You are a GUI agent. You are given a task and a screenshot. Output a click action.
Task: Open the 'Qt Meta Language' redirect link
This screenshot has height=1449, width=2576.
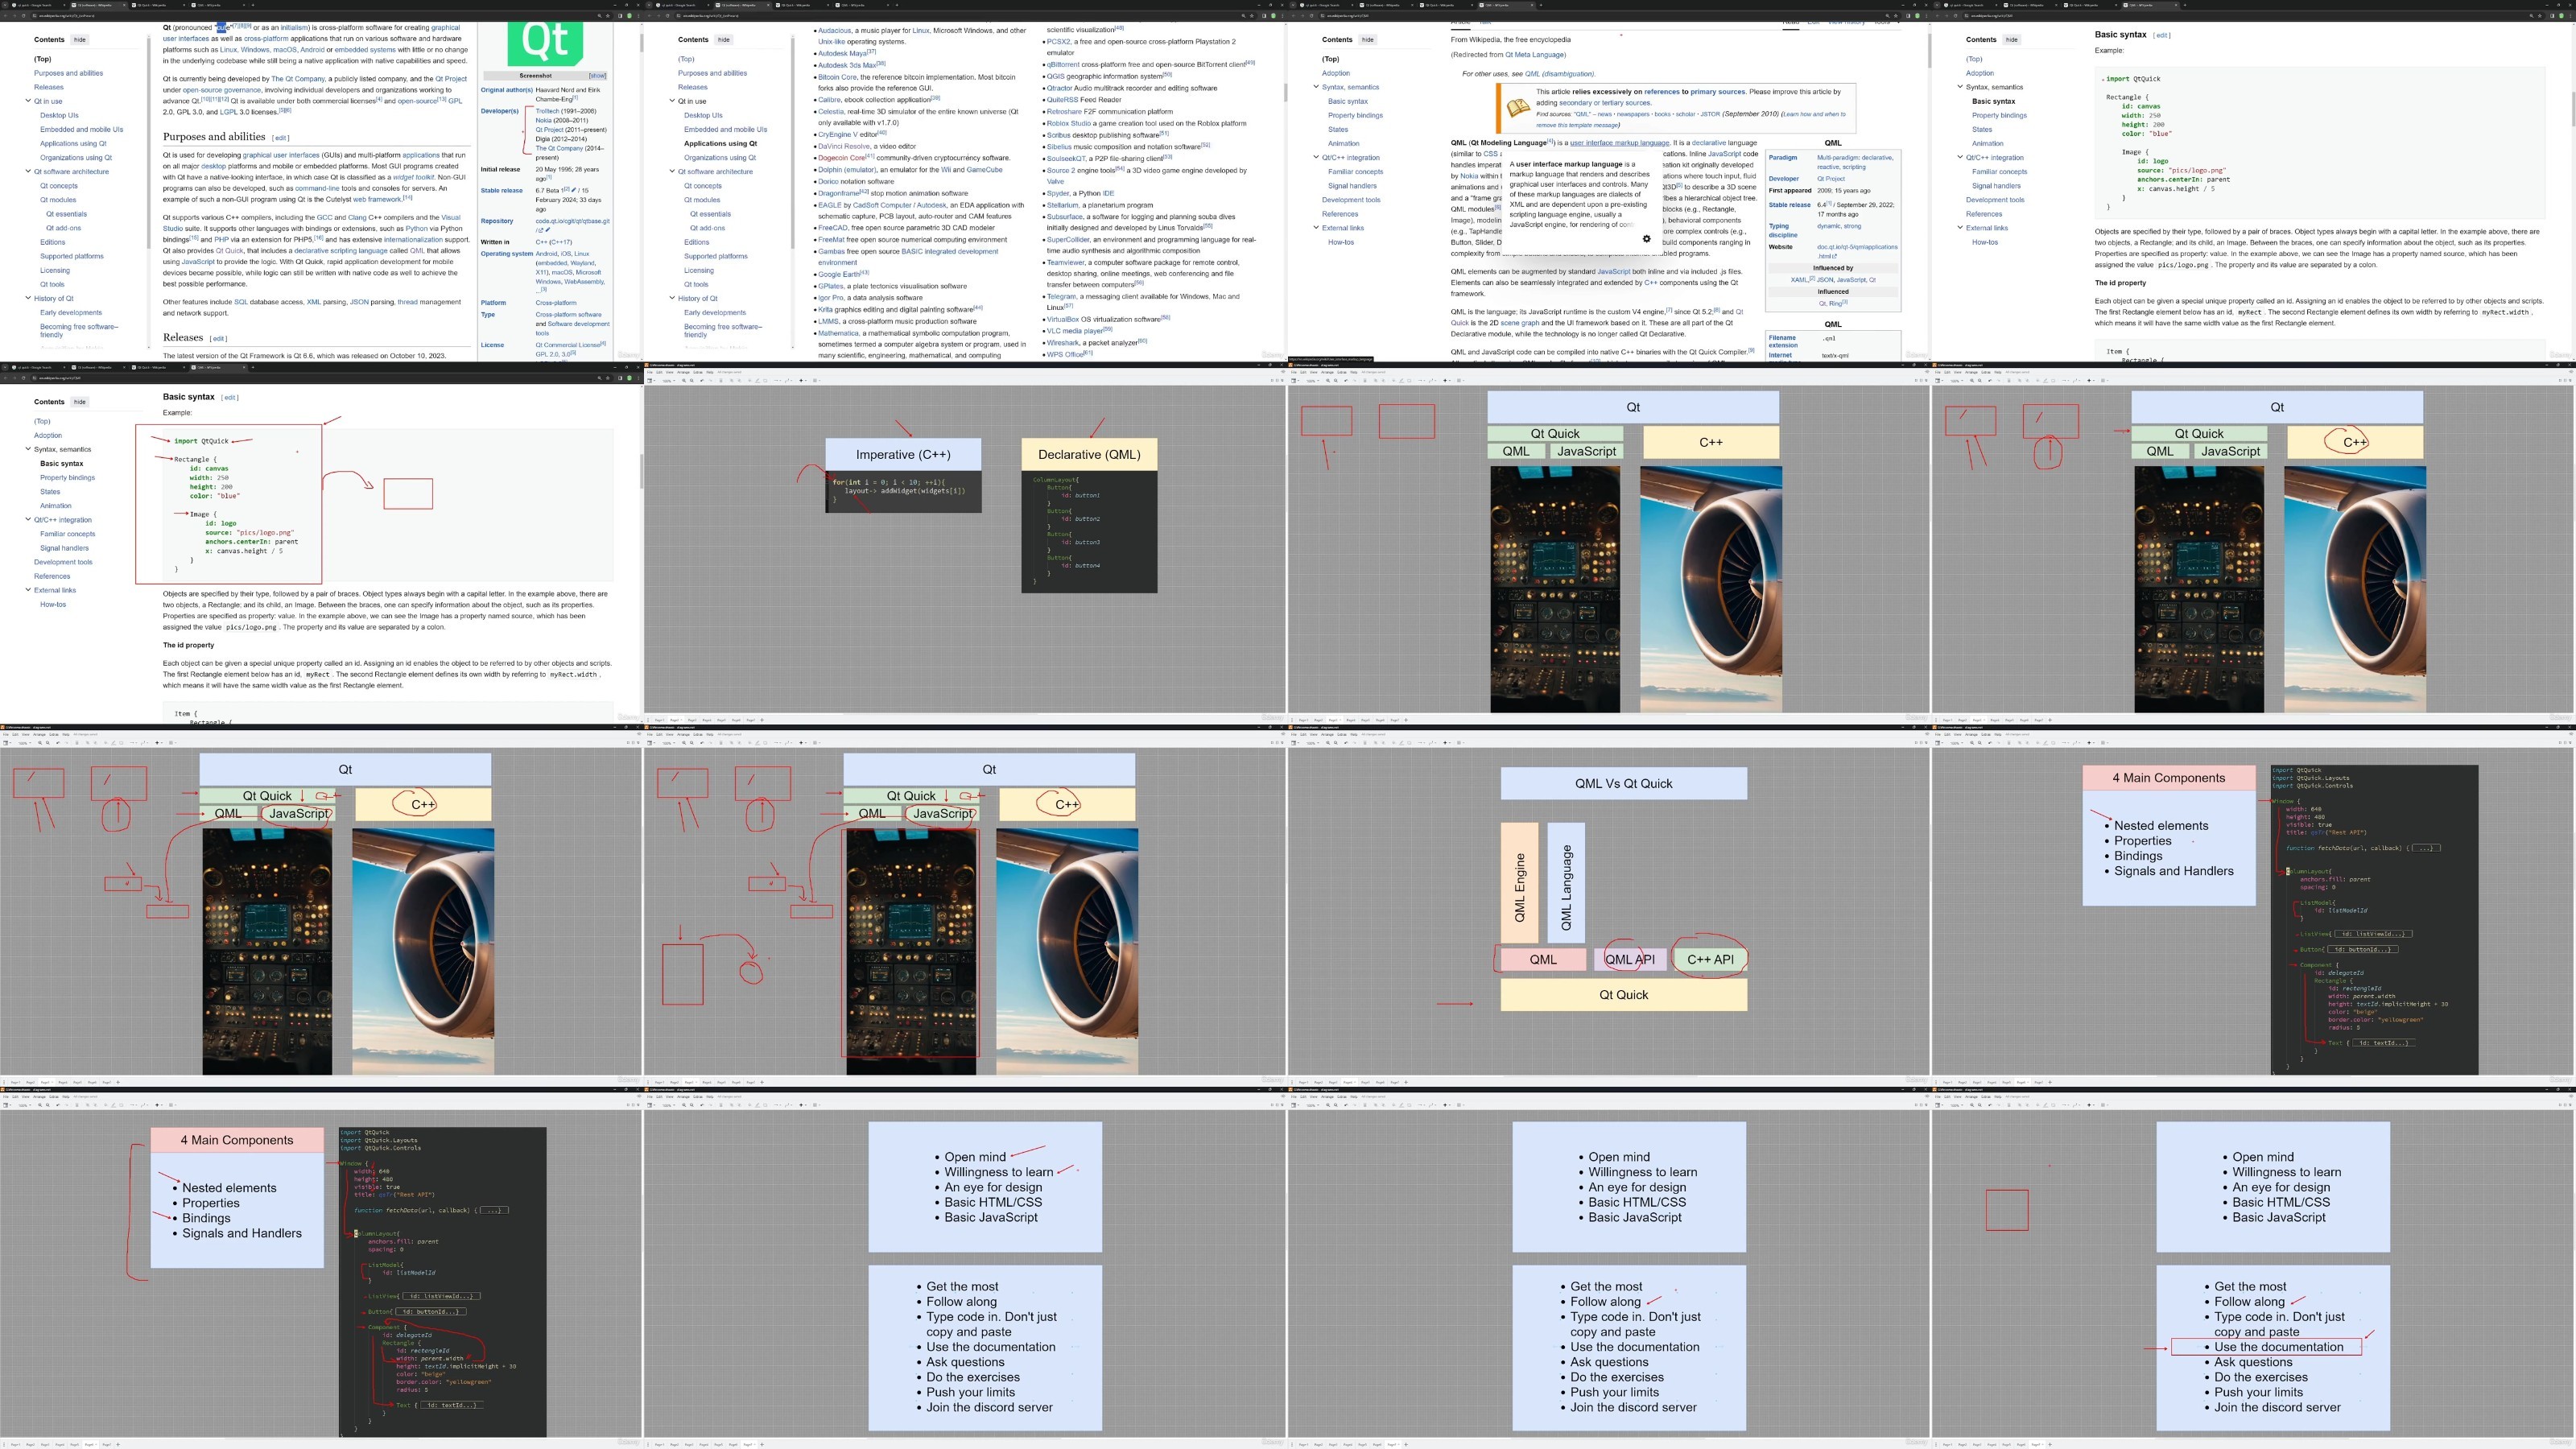[1535, 55]
